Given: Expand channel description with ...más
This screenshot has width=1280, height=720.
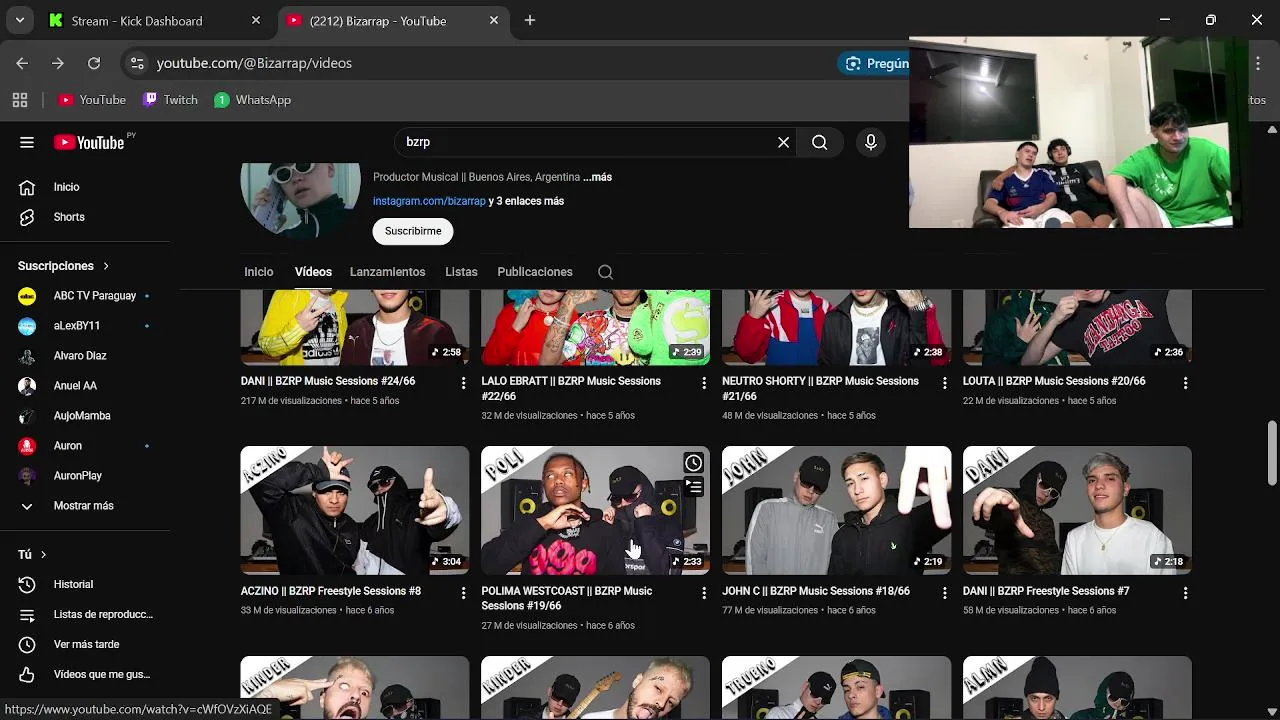Looking at the screenshot, I should point(597,177).
